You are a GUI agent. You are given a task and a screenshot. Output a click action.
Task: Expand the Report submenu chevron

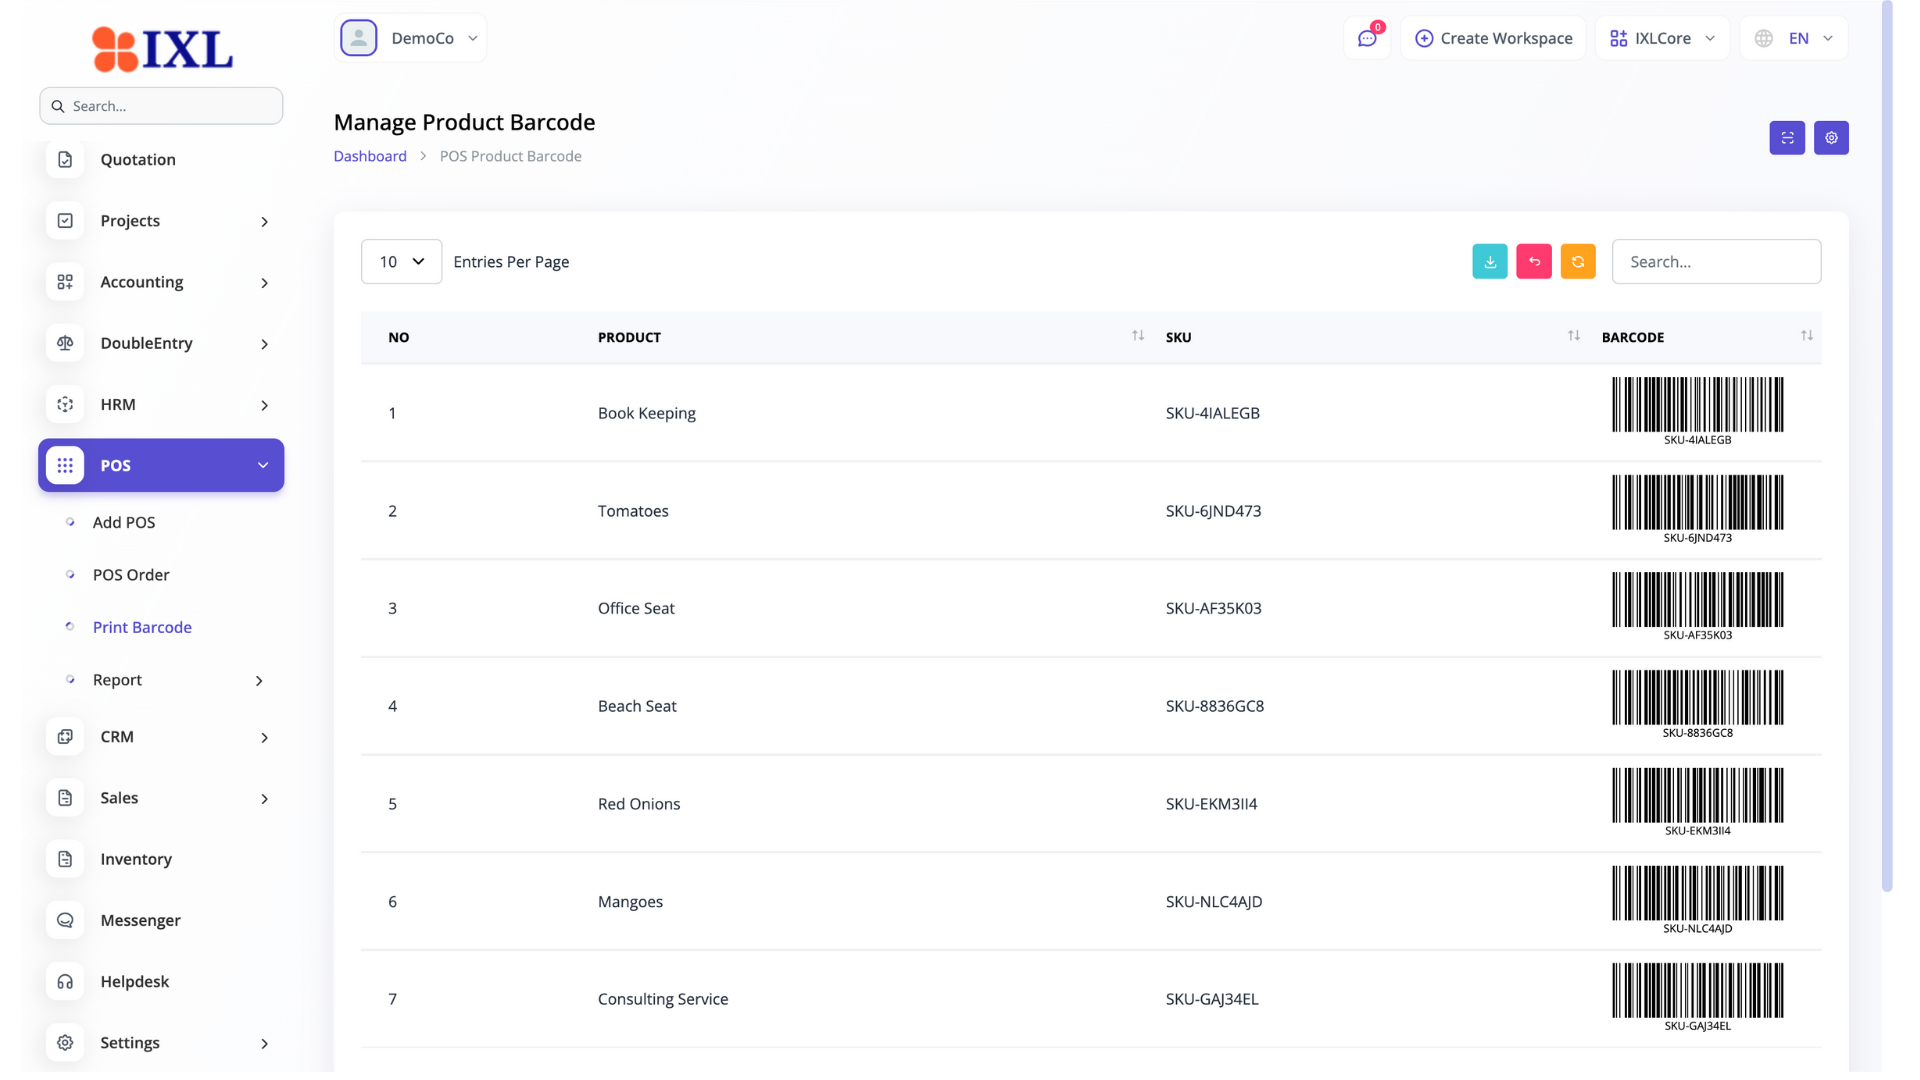pyautogui.click(x=259, y=681)
